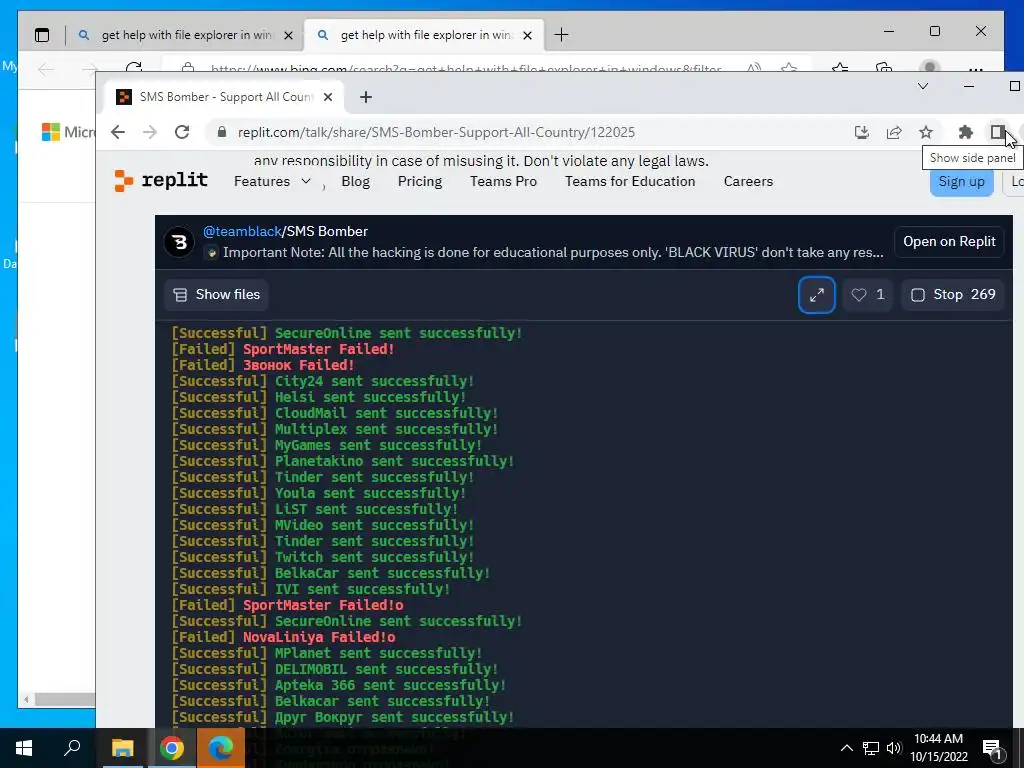Open the @teamblack profile link
This screenshot has width=1024, height=768.
coord(242,231)
